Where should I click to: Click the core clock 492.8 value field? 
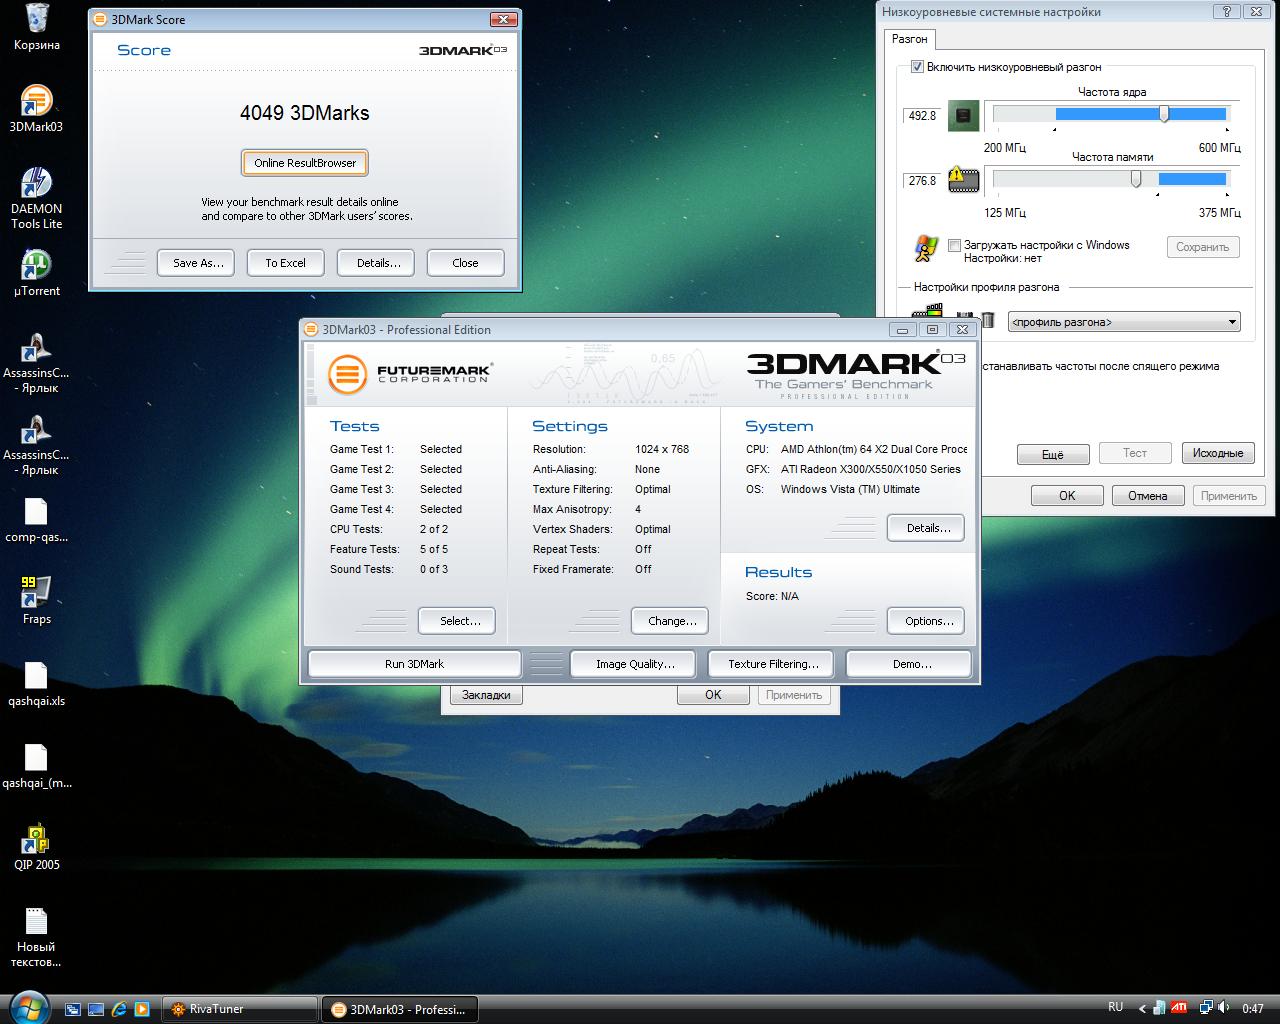tap(922, 116)
